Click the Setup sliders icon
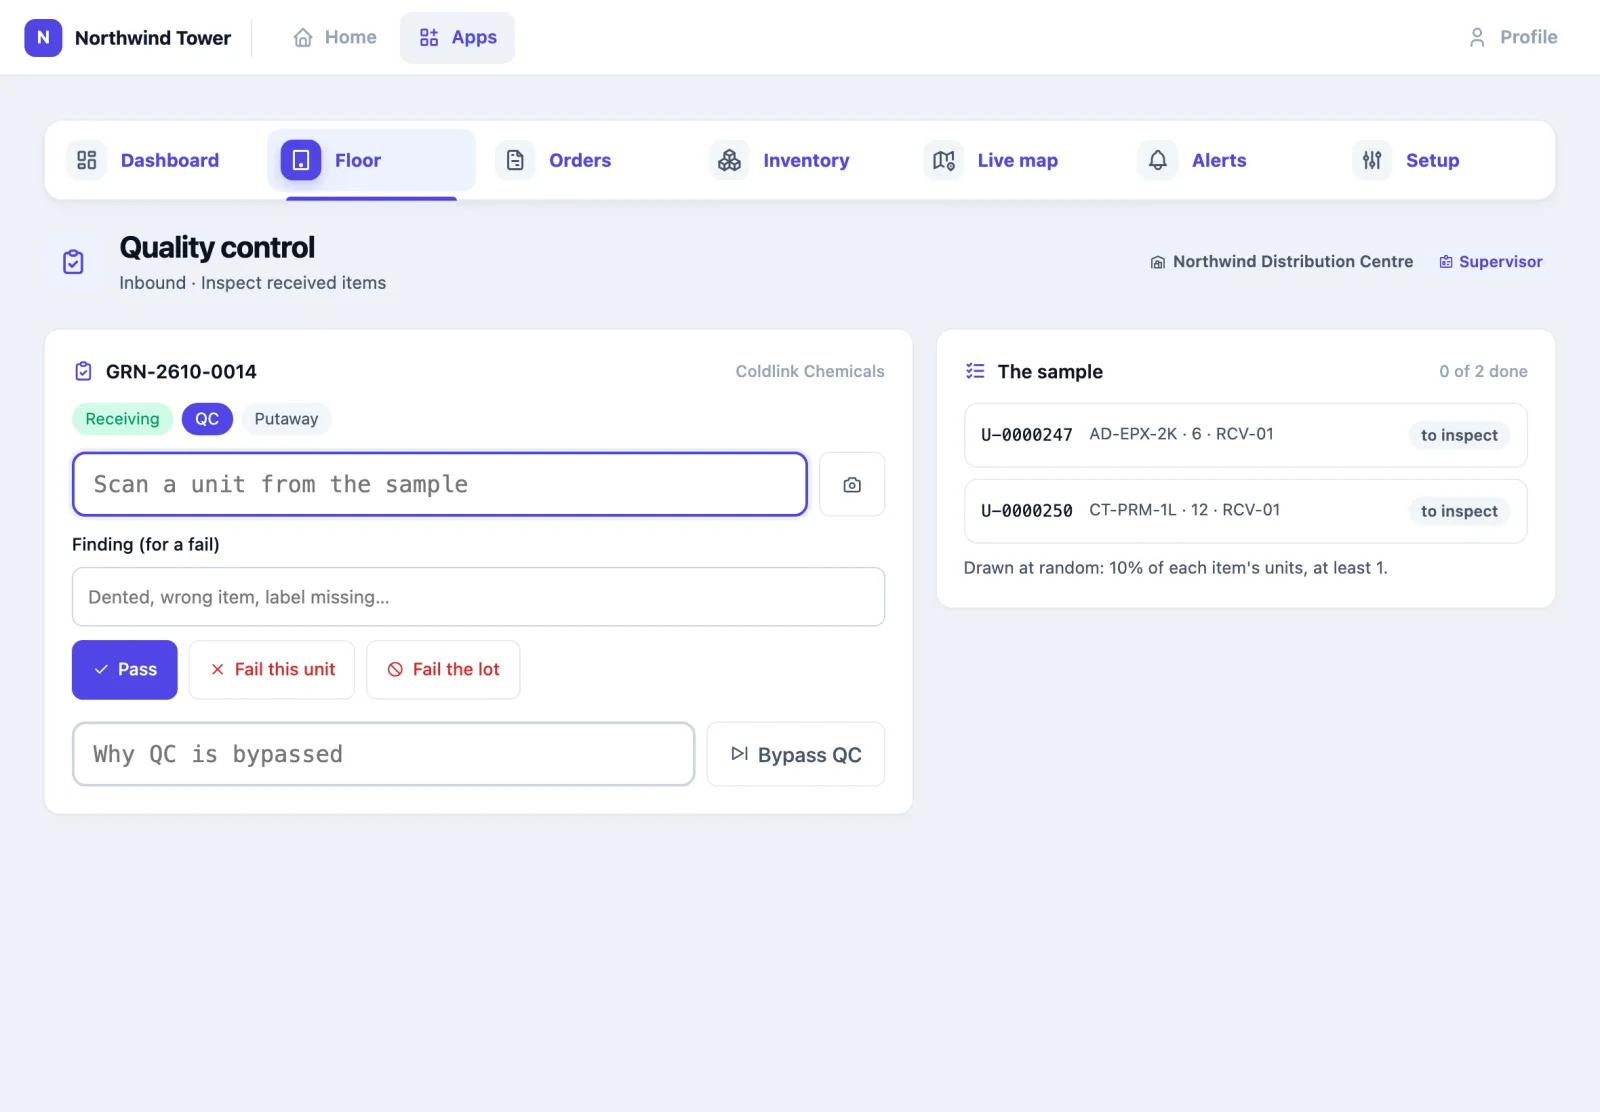Viewport: 1600px width, 1112px height. tap(1372, 160)
